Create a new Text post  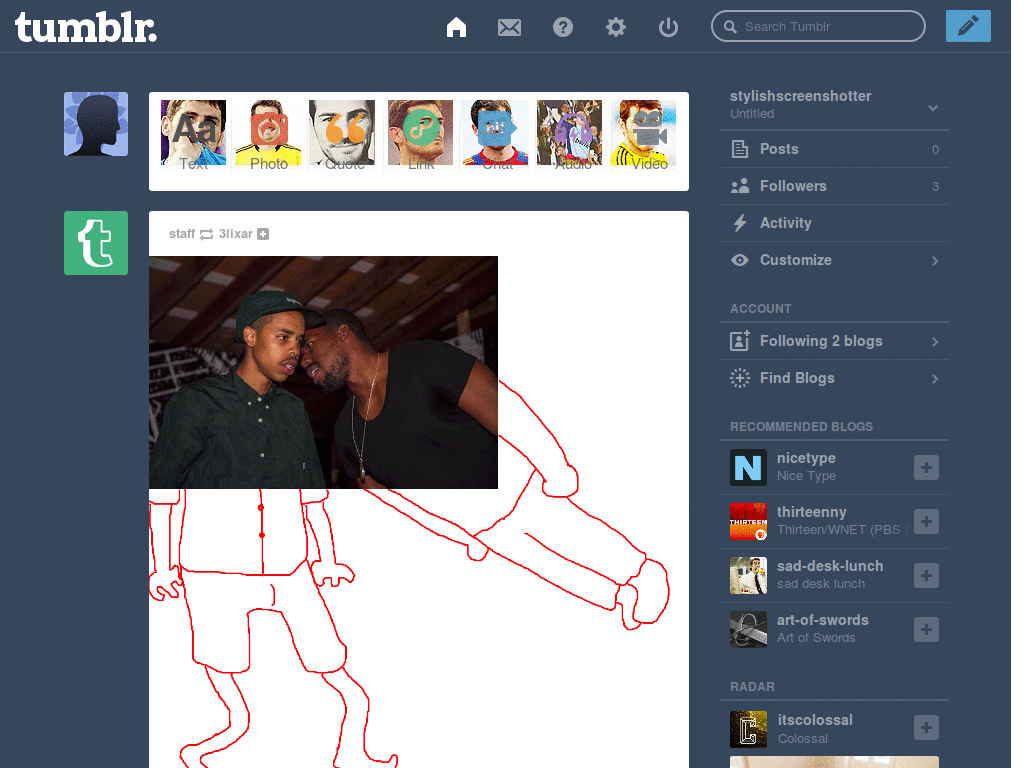coord(193,131)
